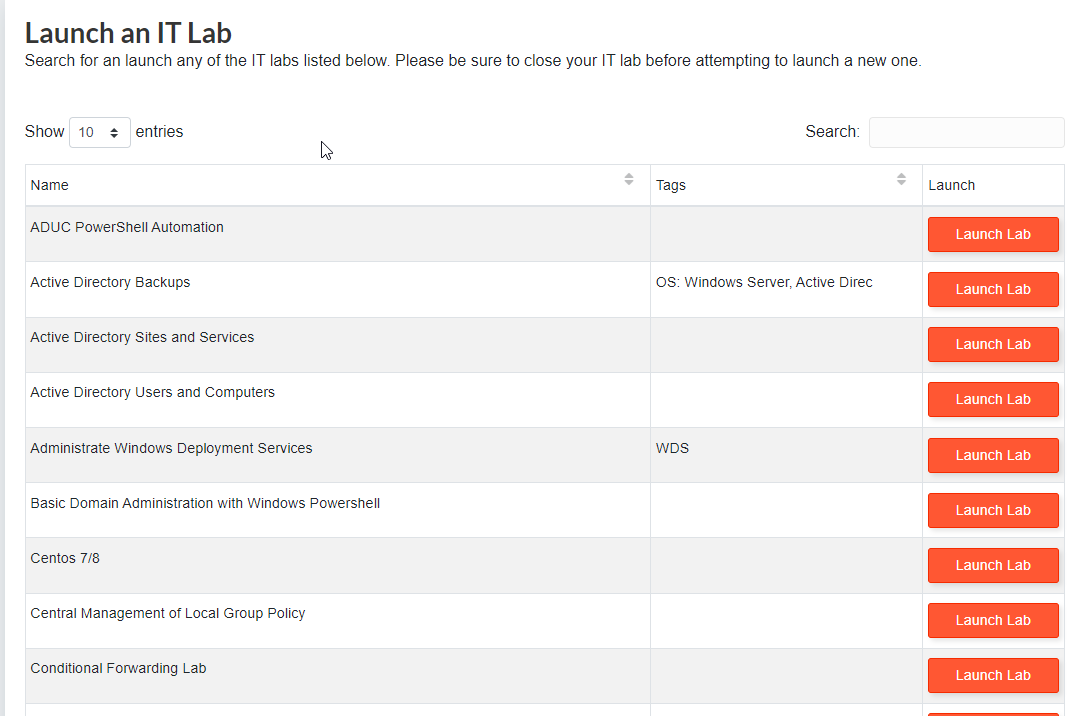This screenshot has width=1084, height=716.
Task: Launch Active Directory Users and Computers lab
Action: click(992, 399)
